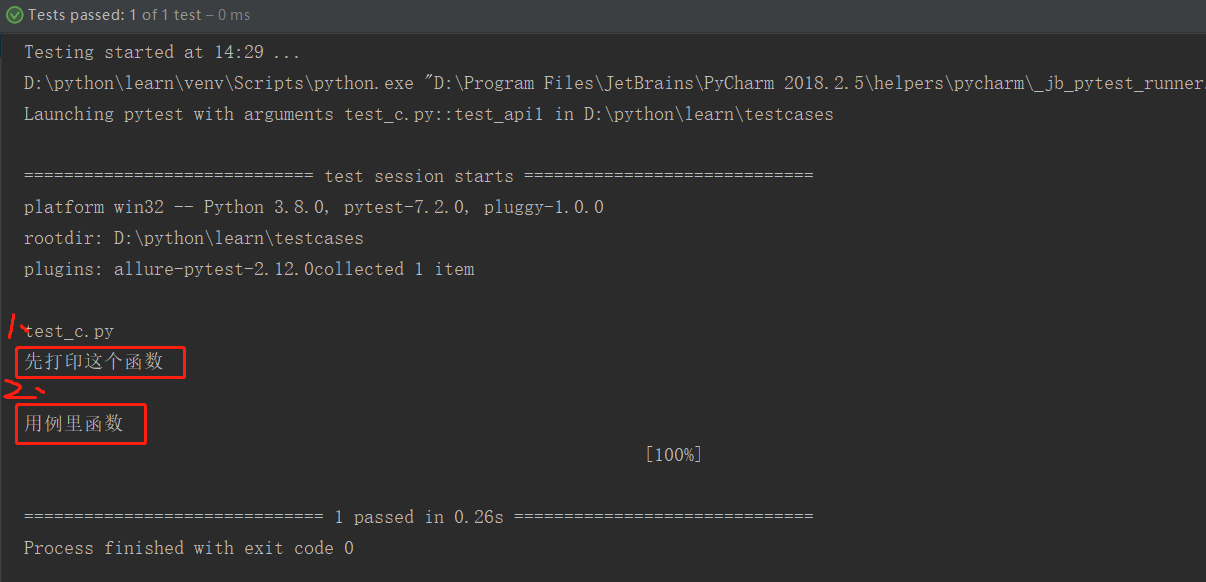Viewport: 1206px width, 582px height.
Task: Click the rootdir path line
Action: point(193,239)
